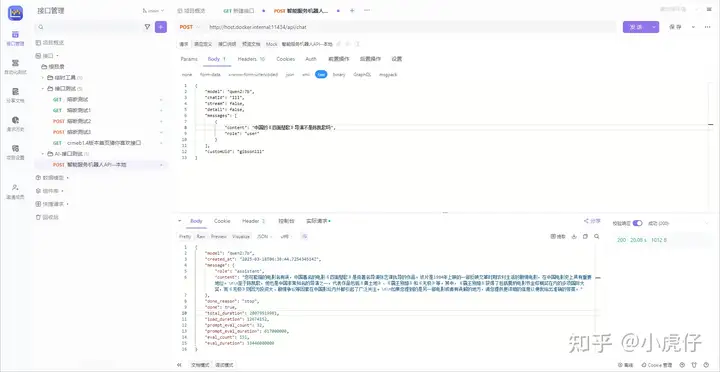The height and width of the screenshot is (372, 720).
Task: Open the JSON format dropdown in response
Action: [265, 237]
